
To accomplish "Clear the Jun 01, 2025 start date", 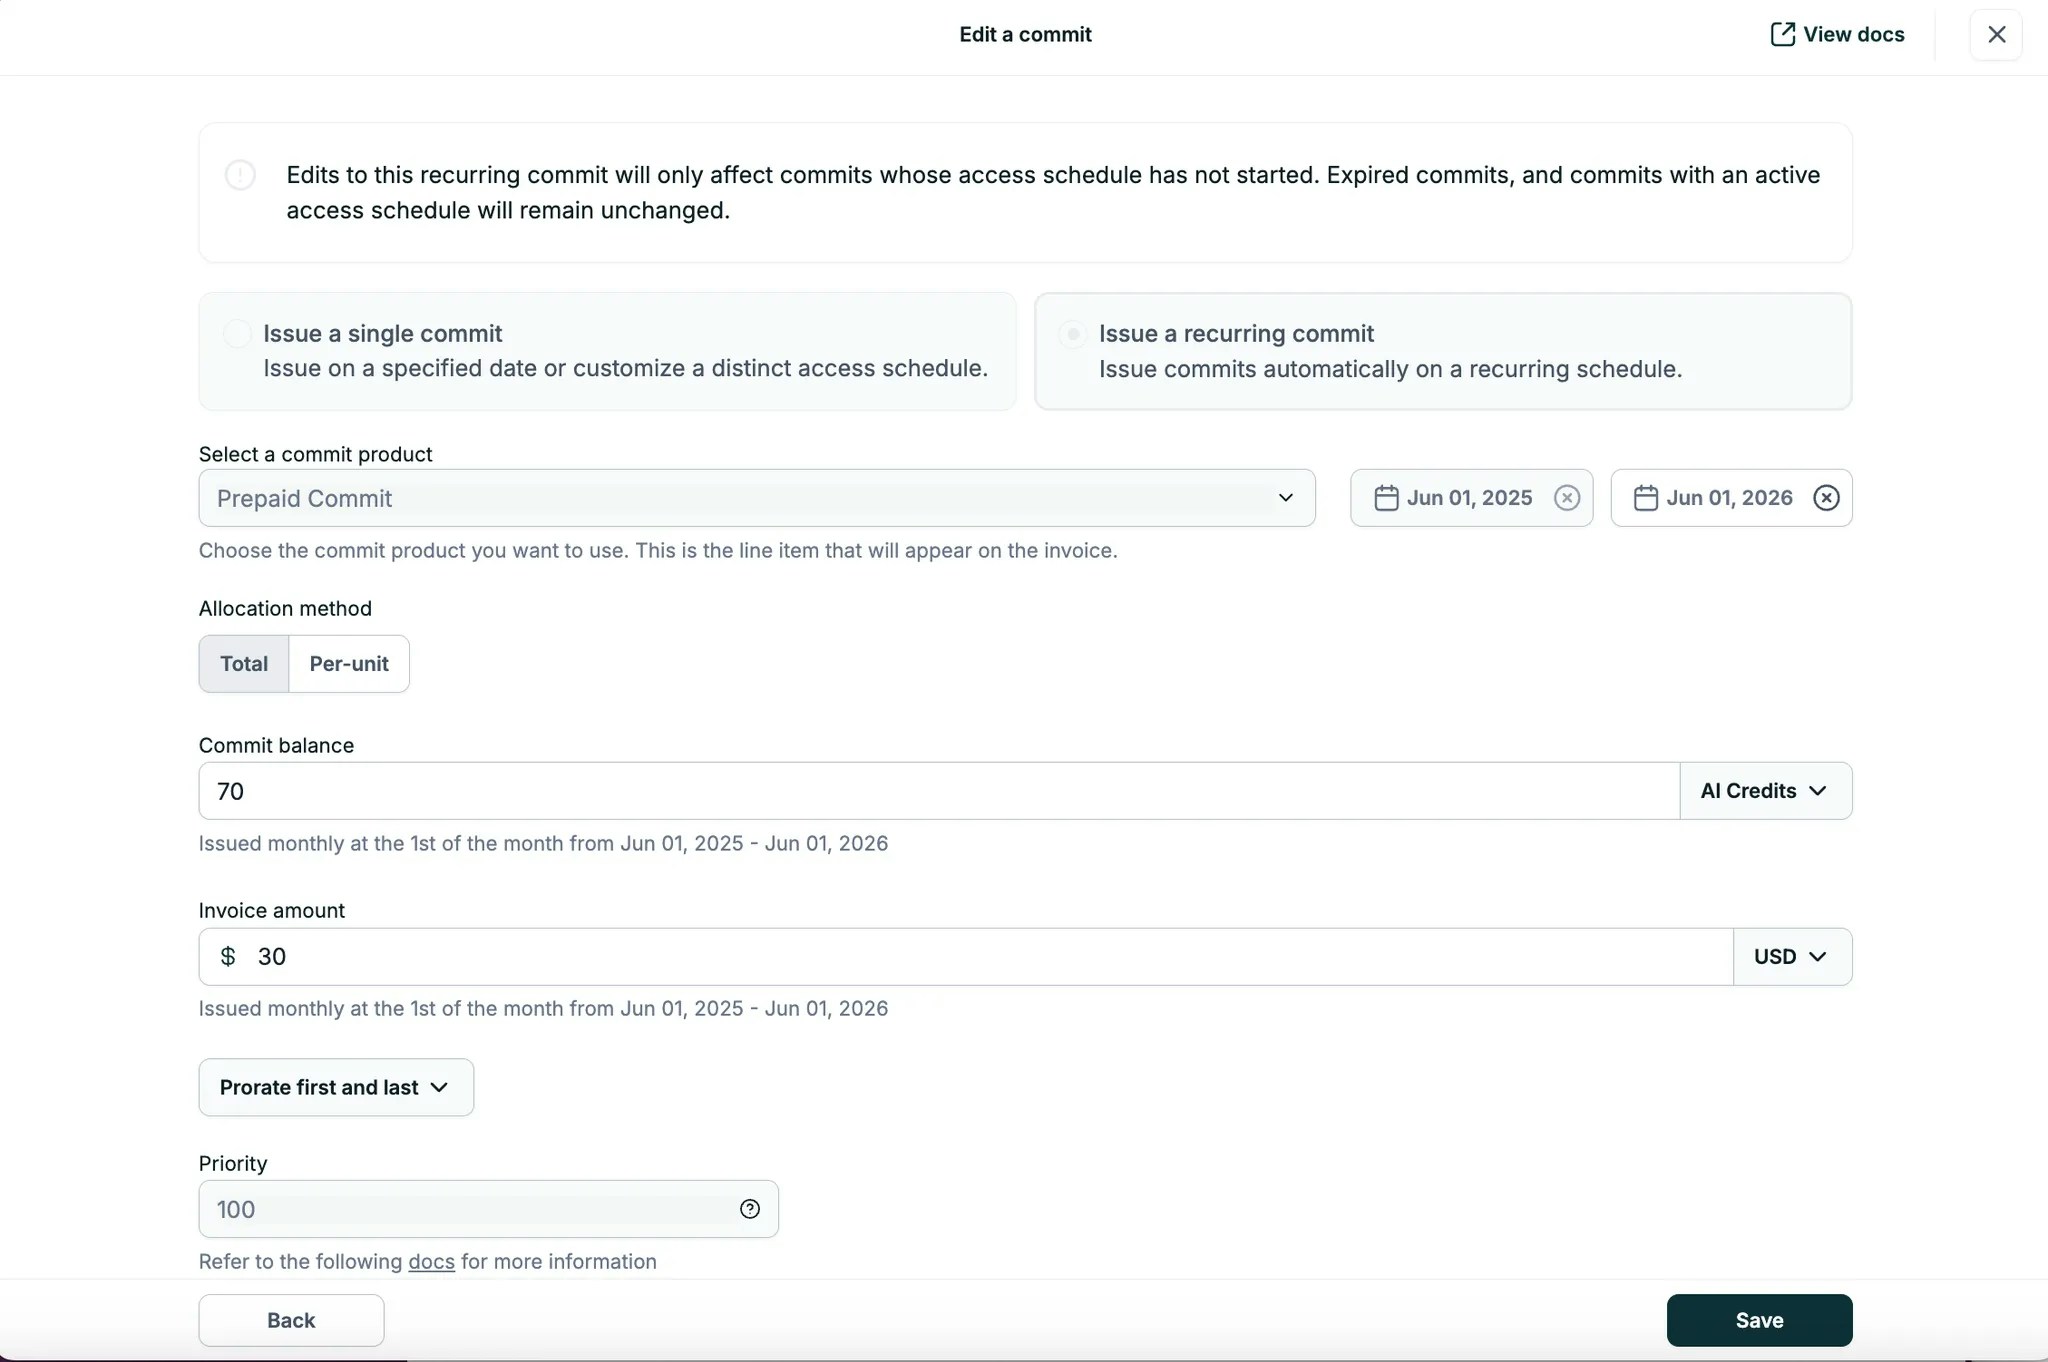I will click(1567, 497).
